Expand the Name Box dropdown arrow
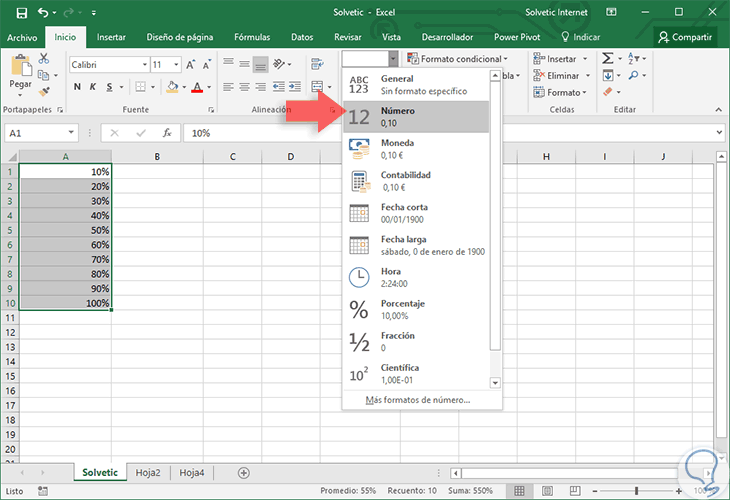 pos(71,132)
